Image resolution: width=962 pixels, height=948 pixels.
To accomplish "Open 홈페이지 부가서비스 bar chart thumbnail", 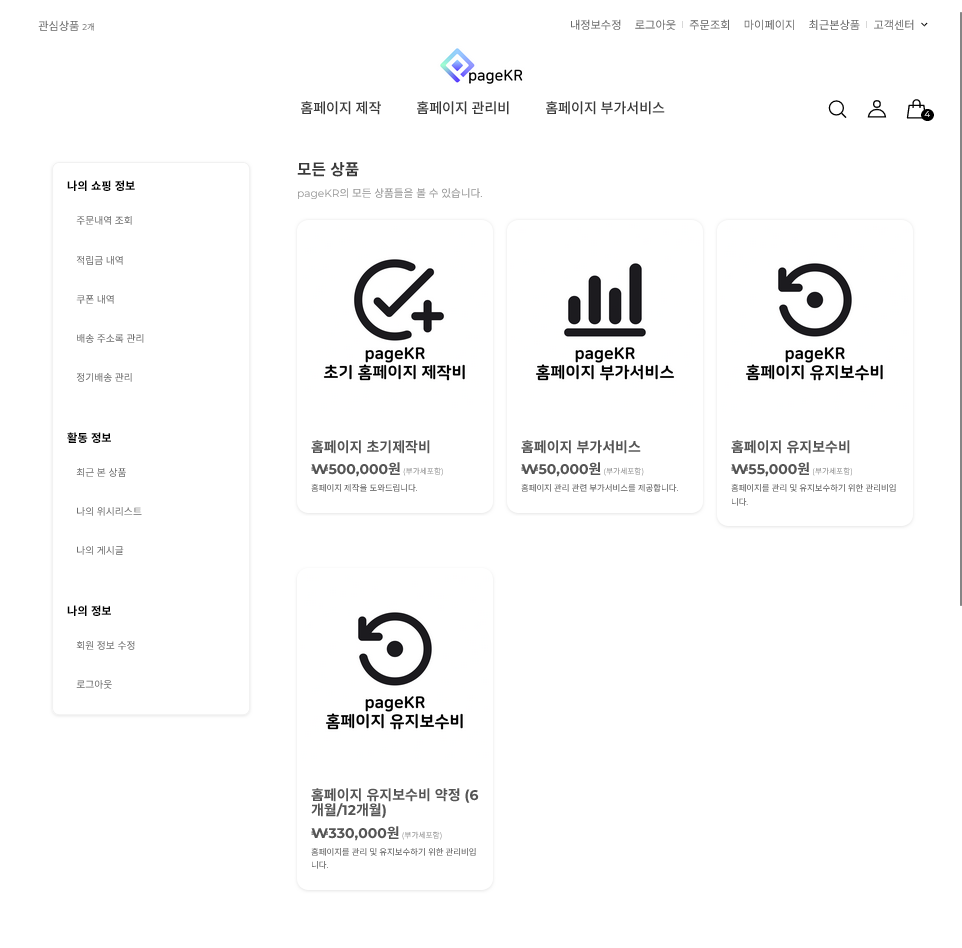I will click(604, 318).
